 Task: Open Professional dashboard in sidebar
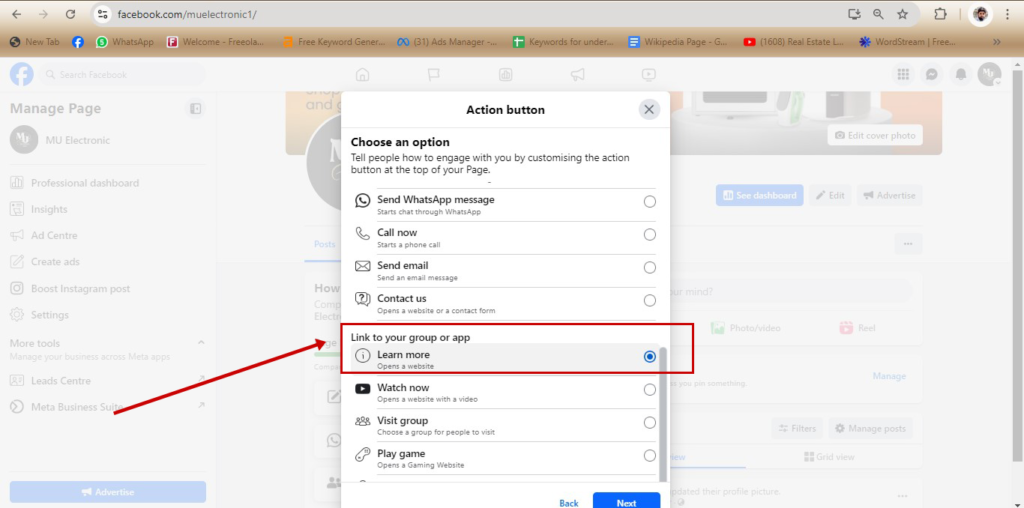[x=85, y=183]
